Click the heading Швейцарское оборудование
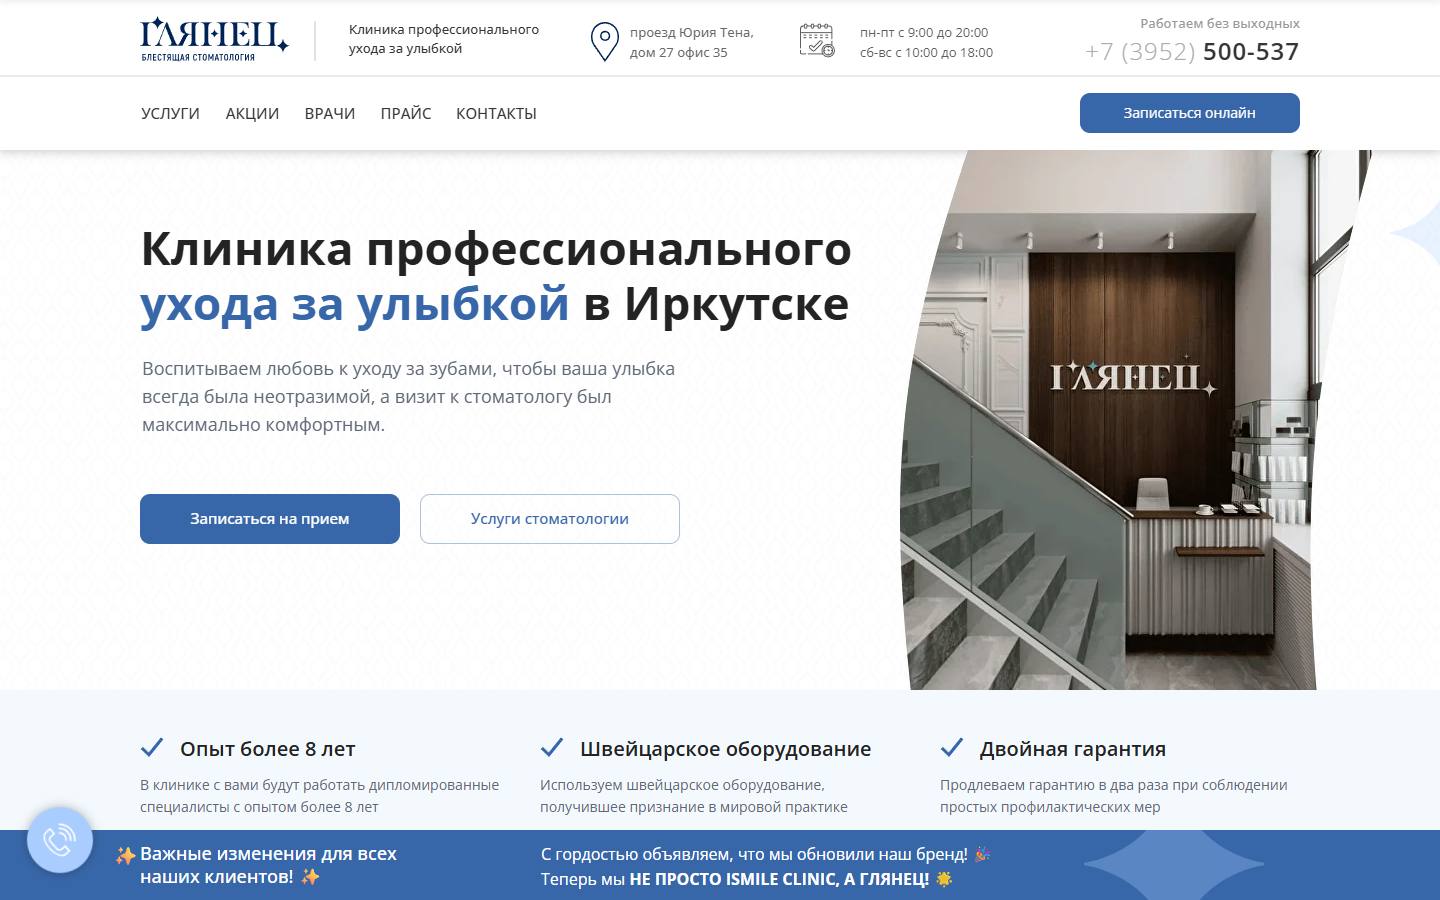 726,749
